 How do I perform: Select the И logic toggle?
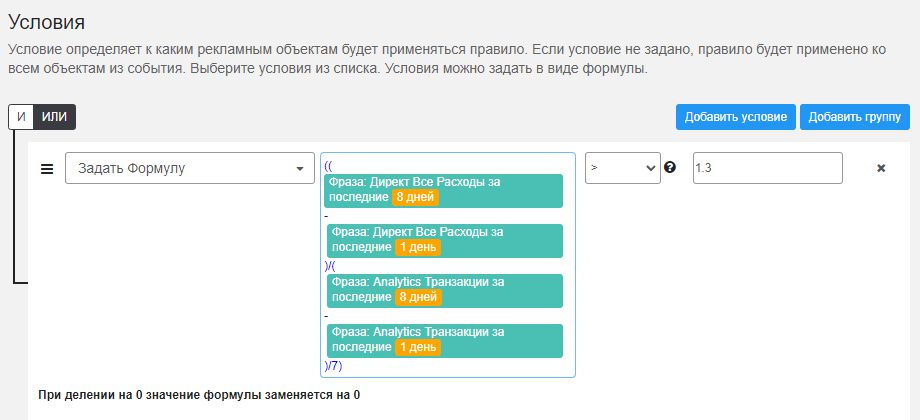coord(21,117)
